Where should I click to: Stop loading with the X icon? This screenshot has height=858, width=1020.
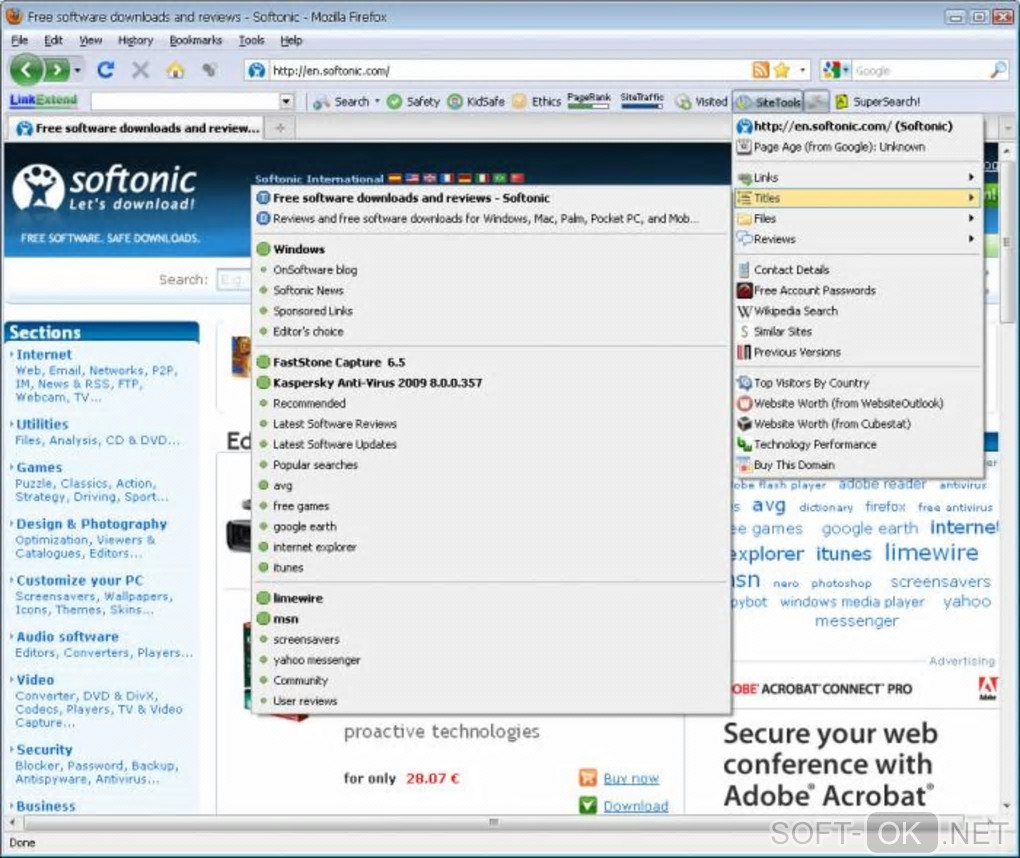[x=140, y=70]
